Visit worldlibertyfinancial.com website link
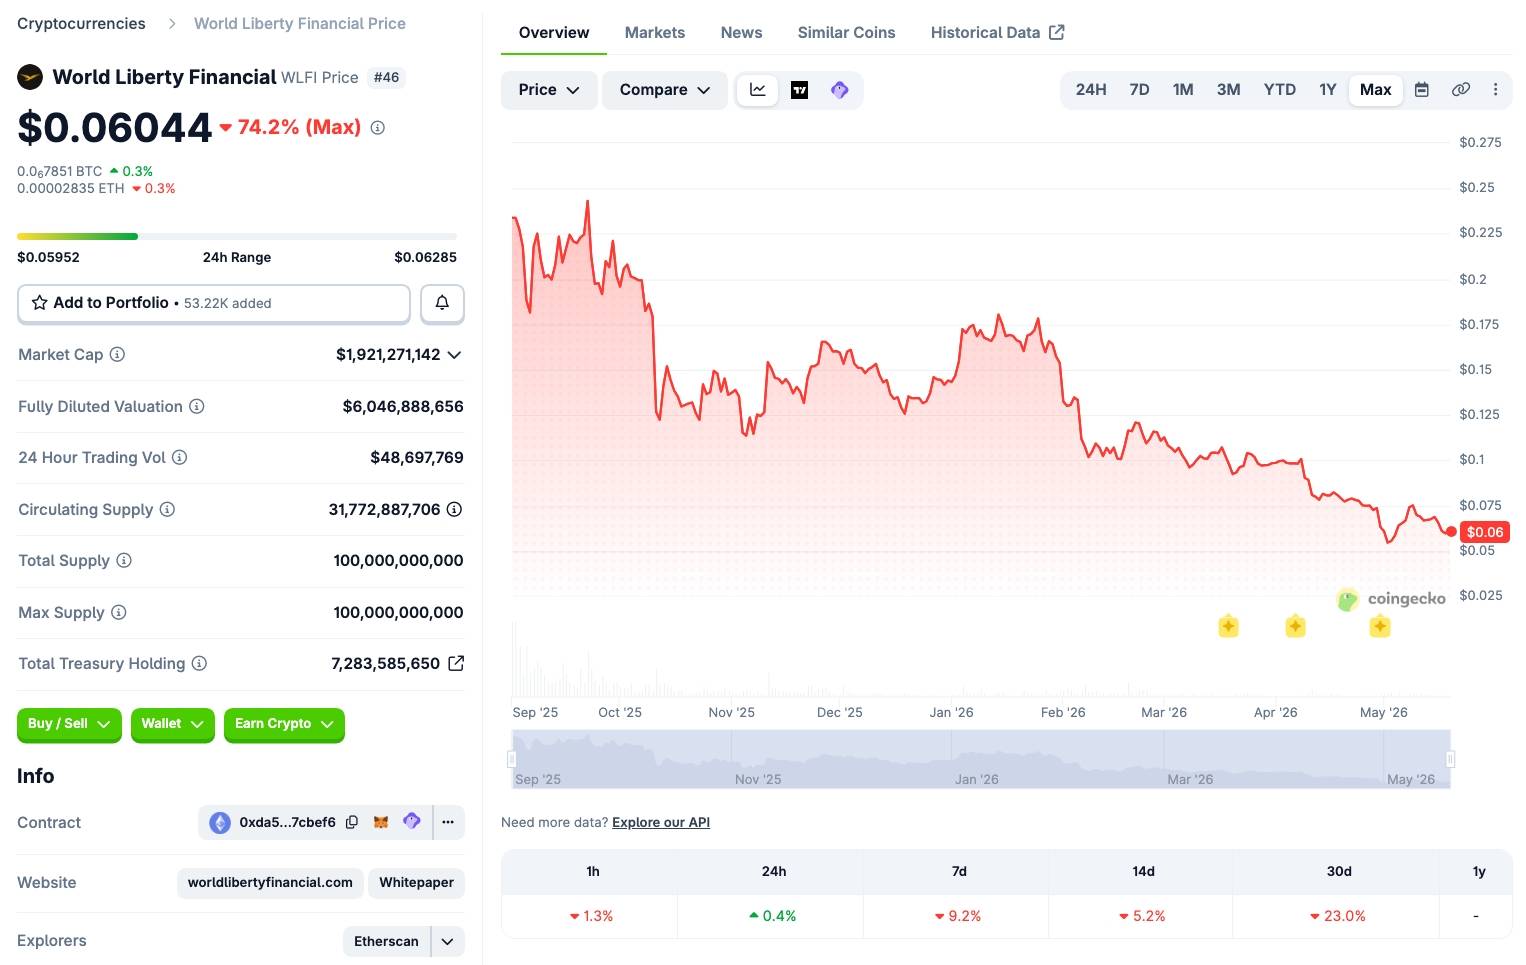 (x=270, y=883)
